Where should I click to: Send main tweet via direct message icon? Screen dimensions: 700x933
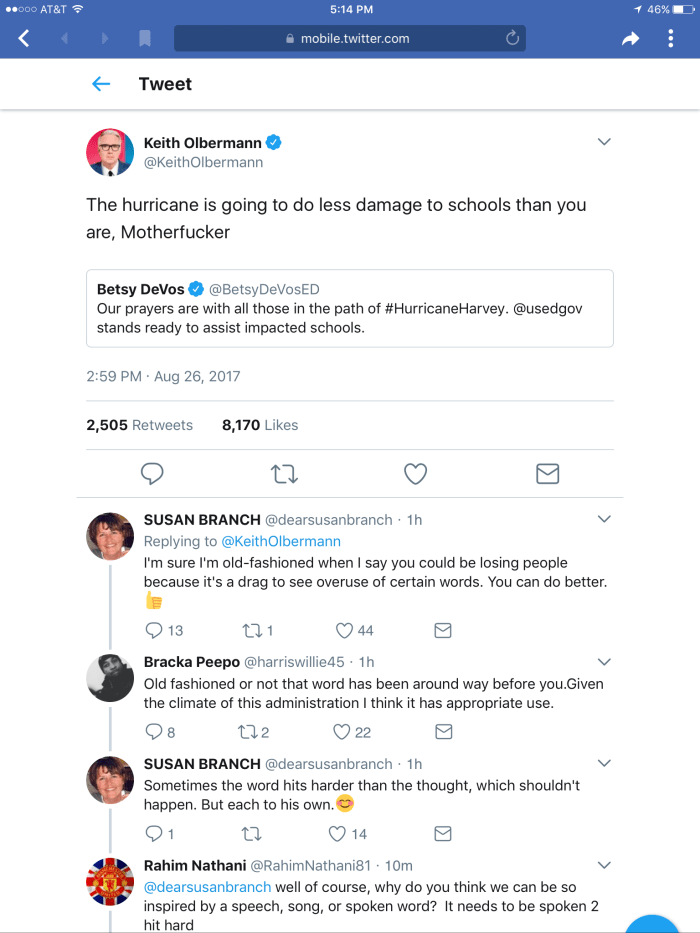[x=547, y=473]
